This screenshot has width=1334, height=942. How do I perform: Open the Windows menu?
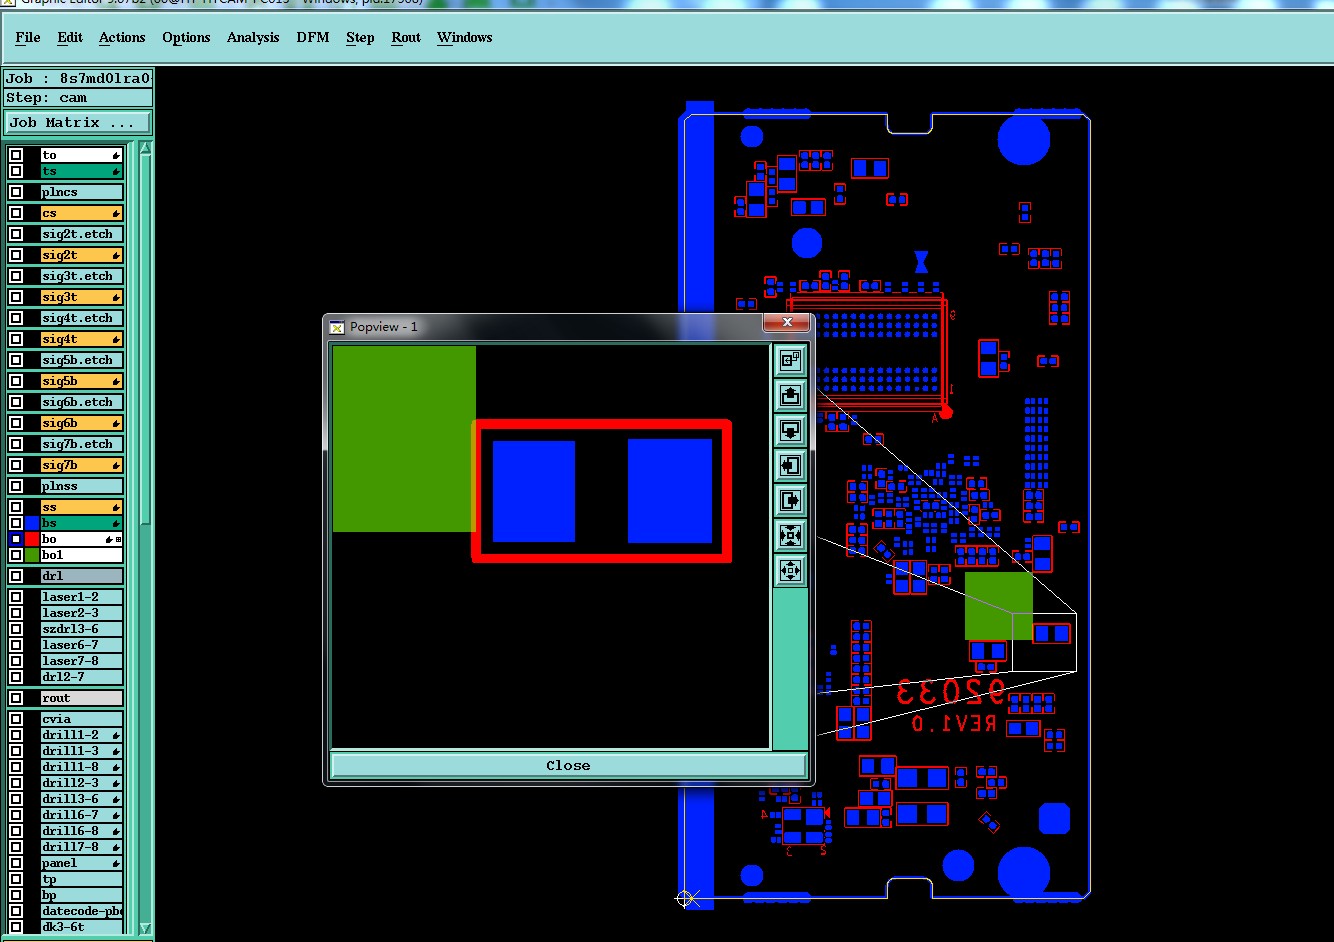[464, 37]
